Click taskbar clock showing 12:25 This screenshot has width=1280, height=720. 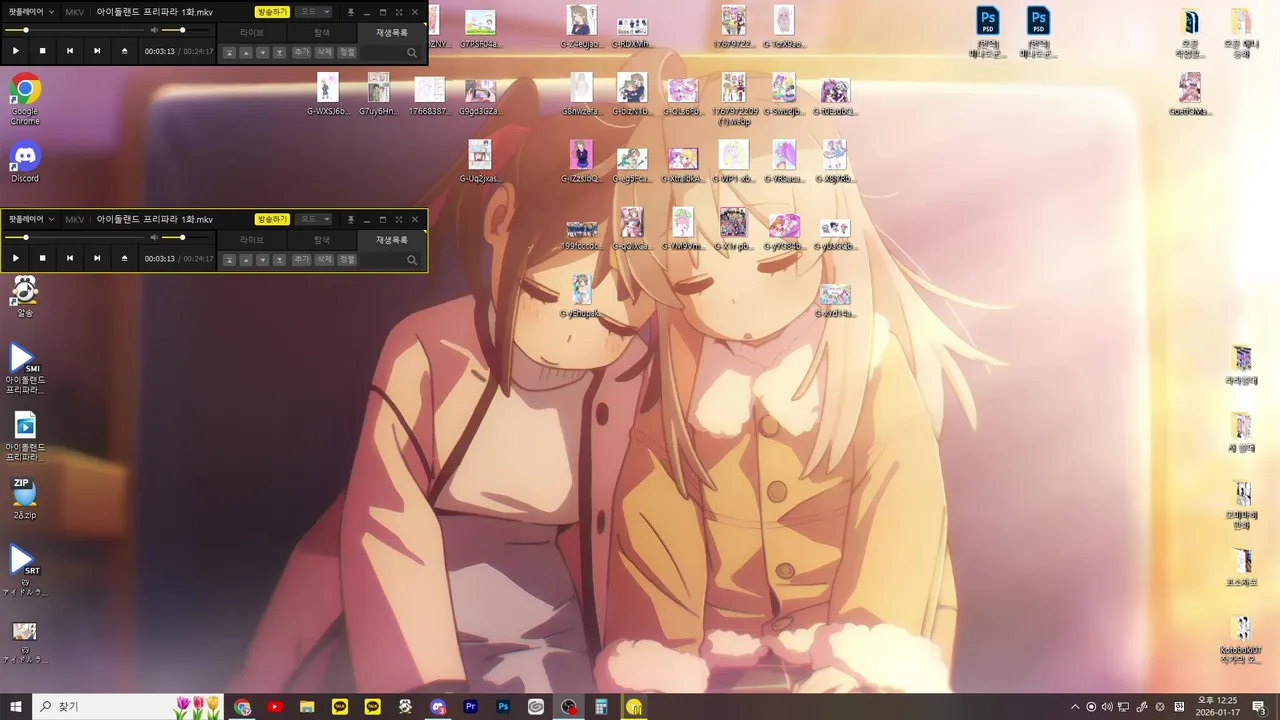(1219, 707)
